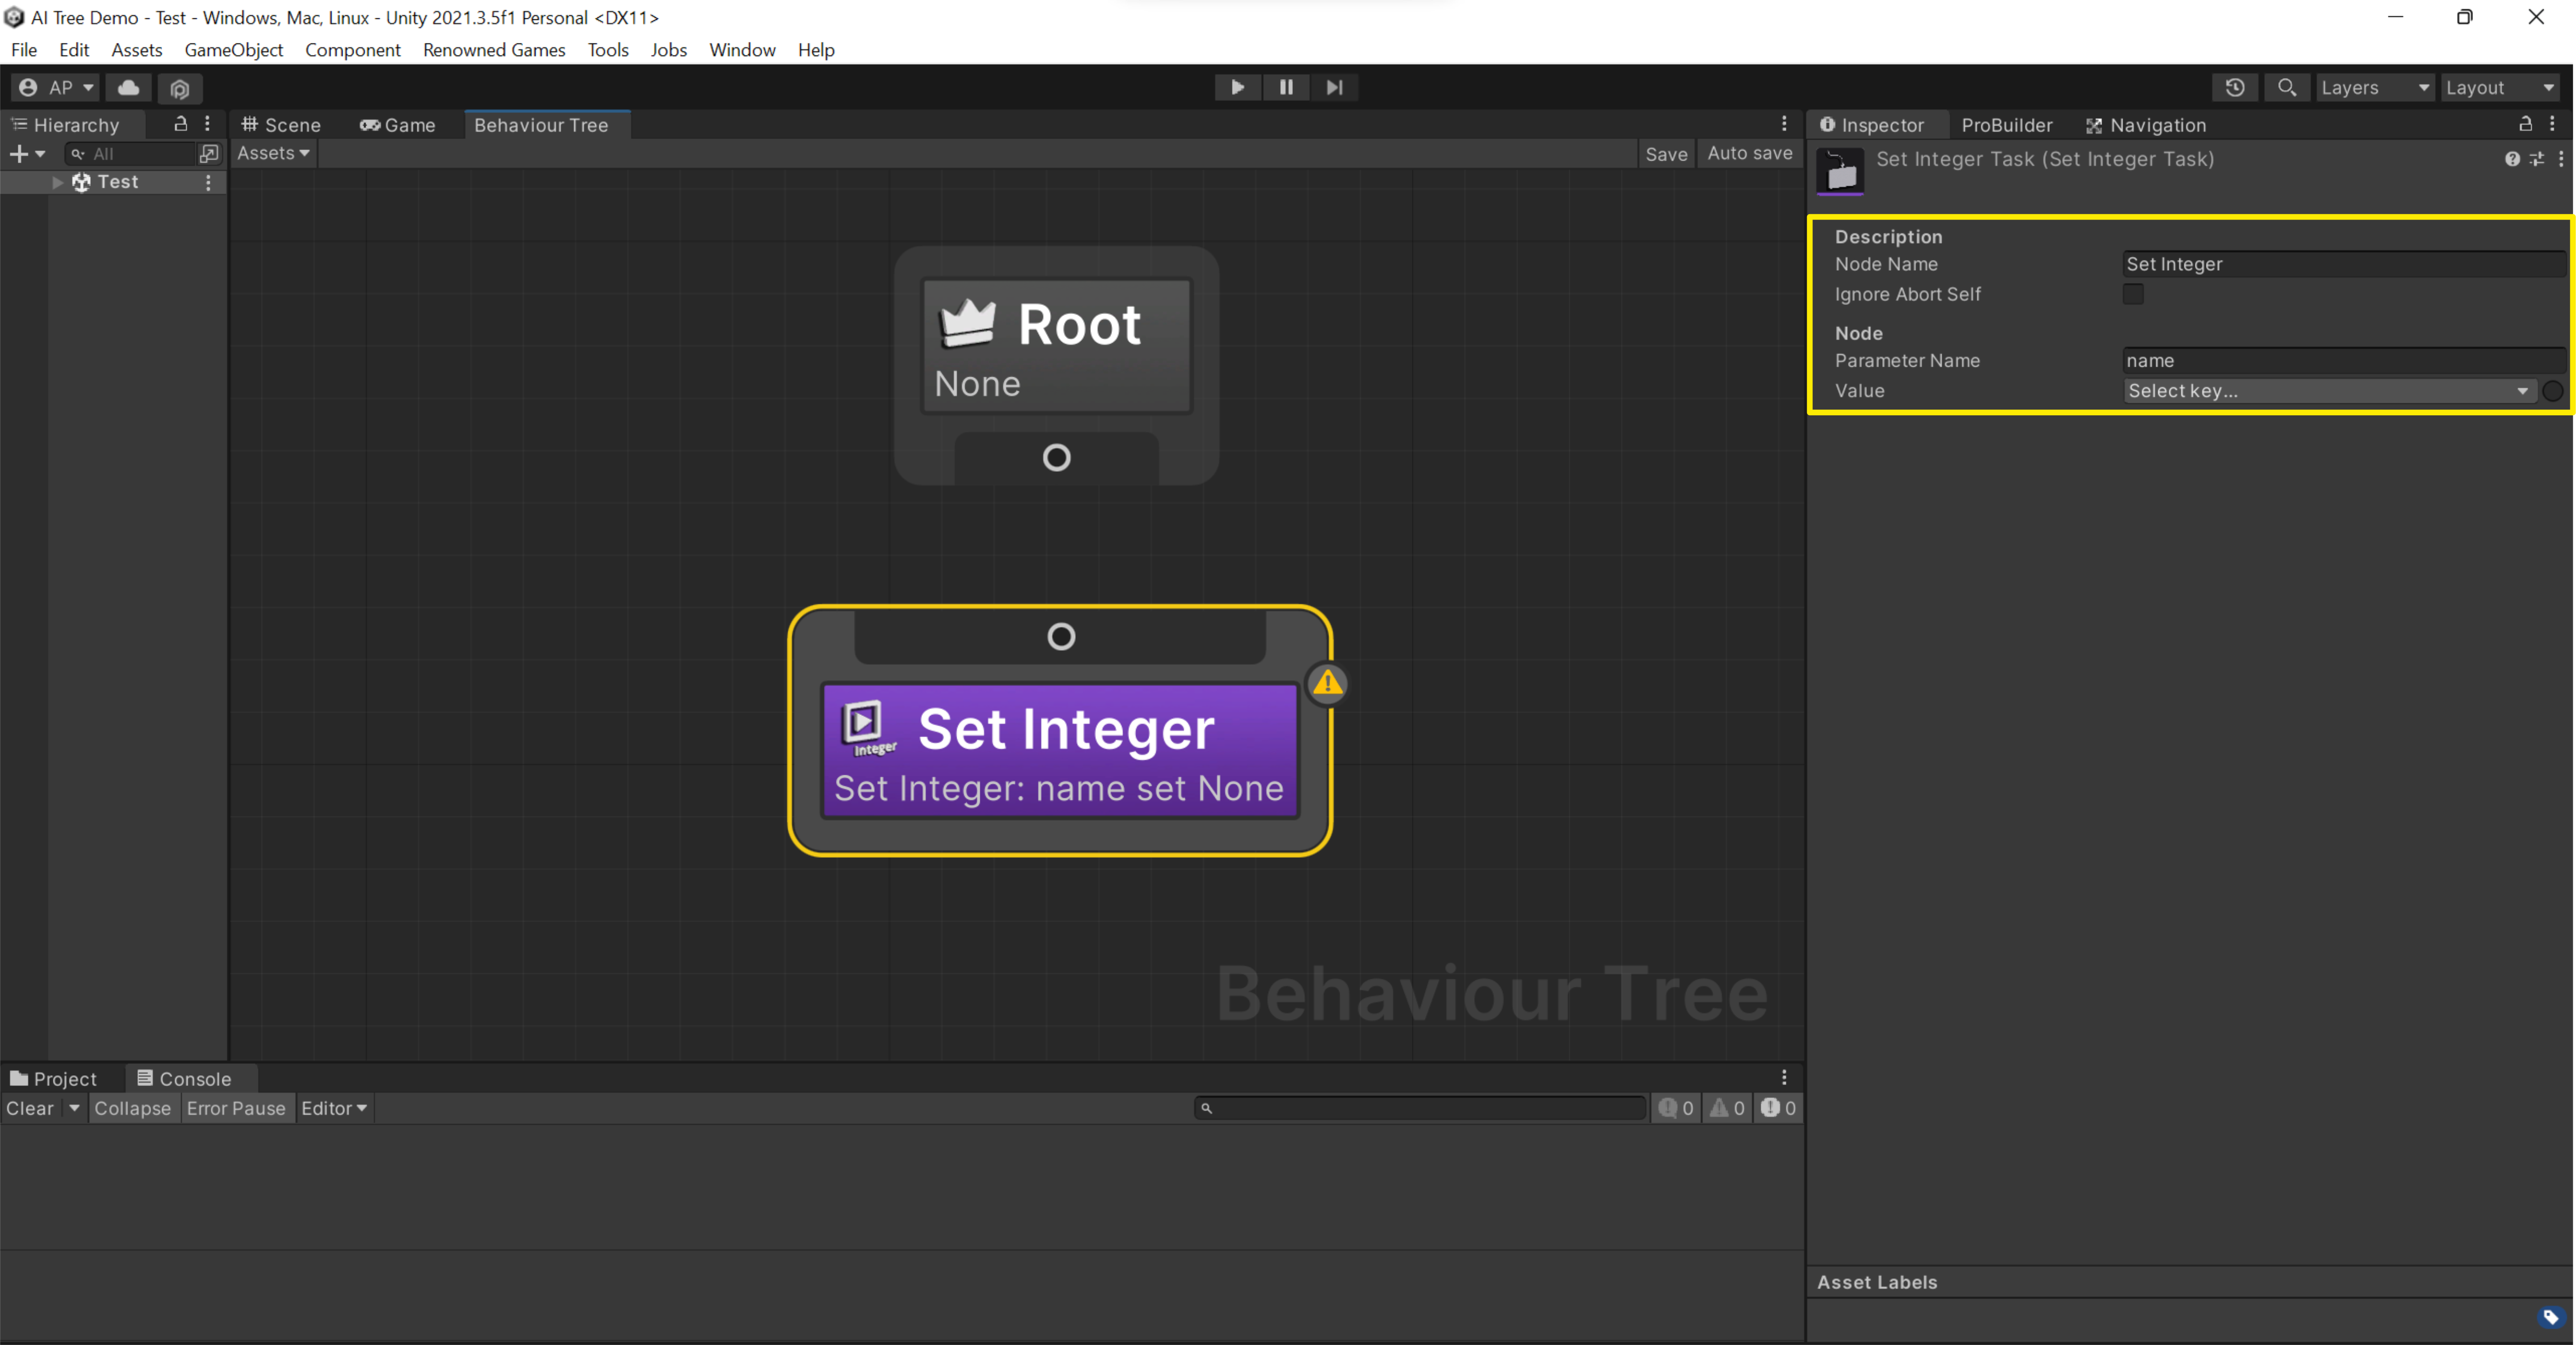This screenshot has width=2576, height=1345.
Task: Click the object picker circle beside Value
Action: tap(2553, 391)
